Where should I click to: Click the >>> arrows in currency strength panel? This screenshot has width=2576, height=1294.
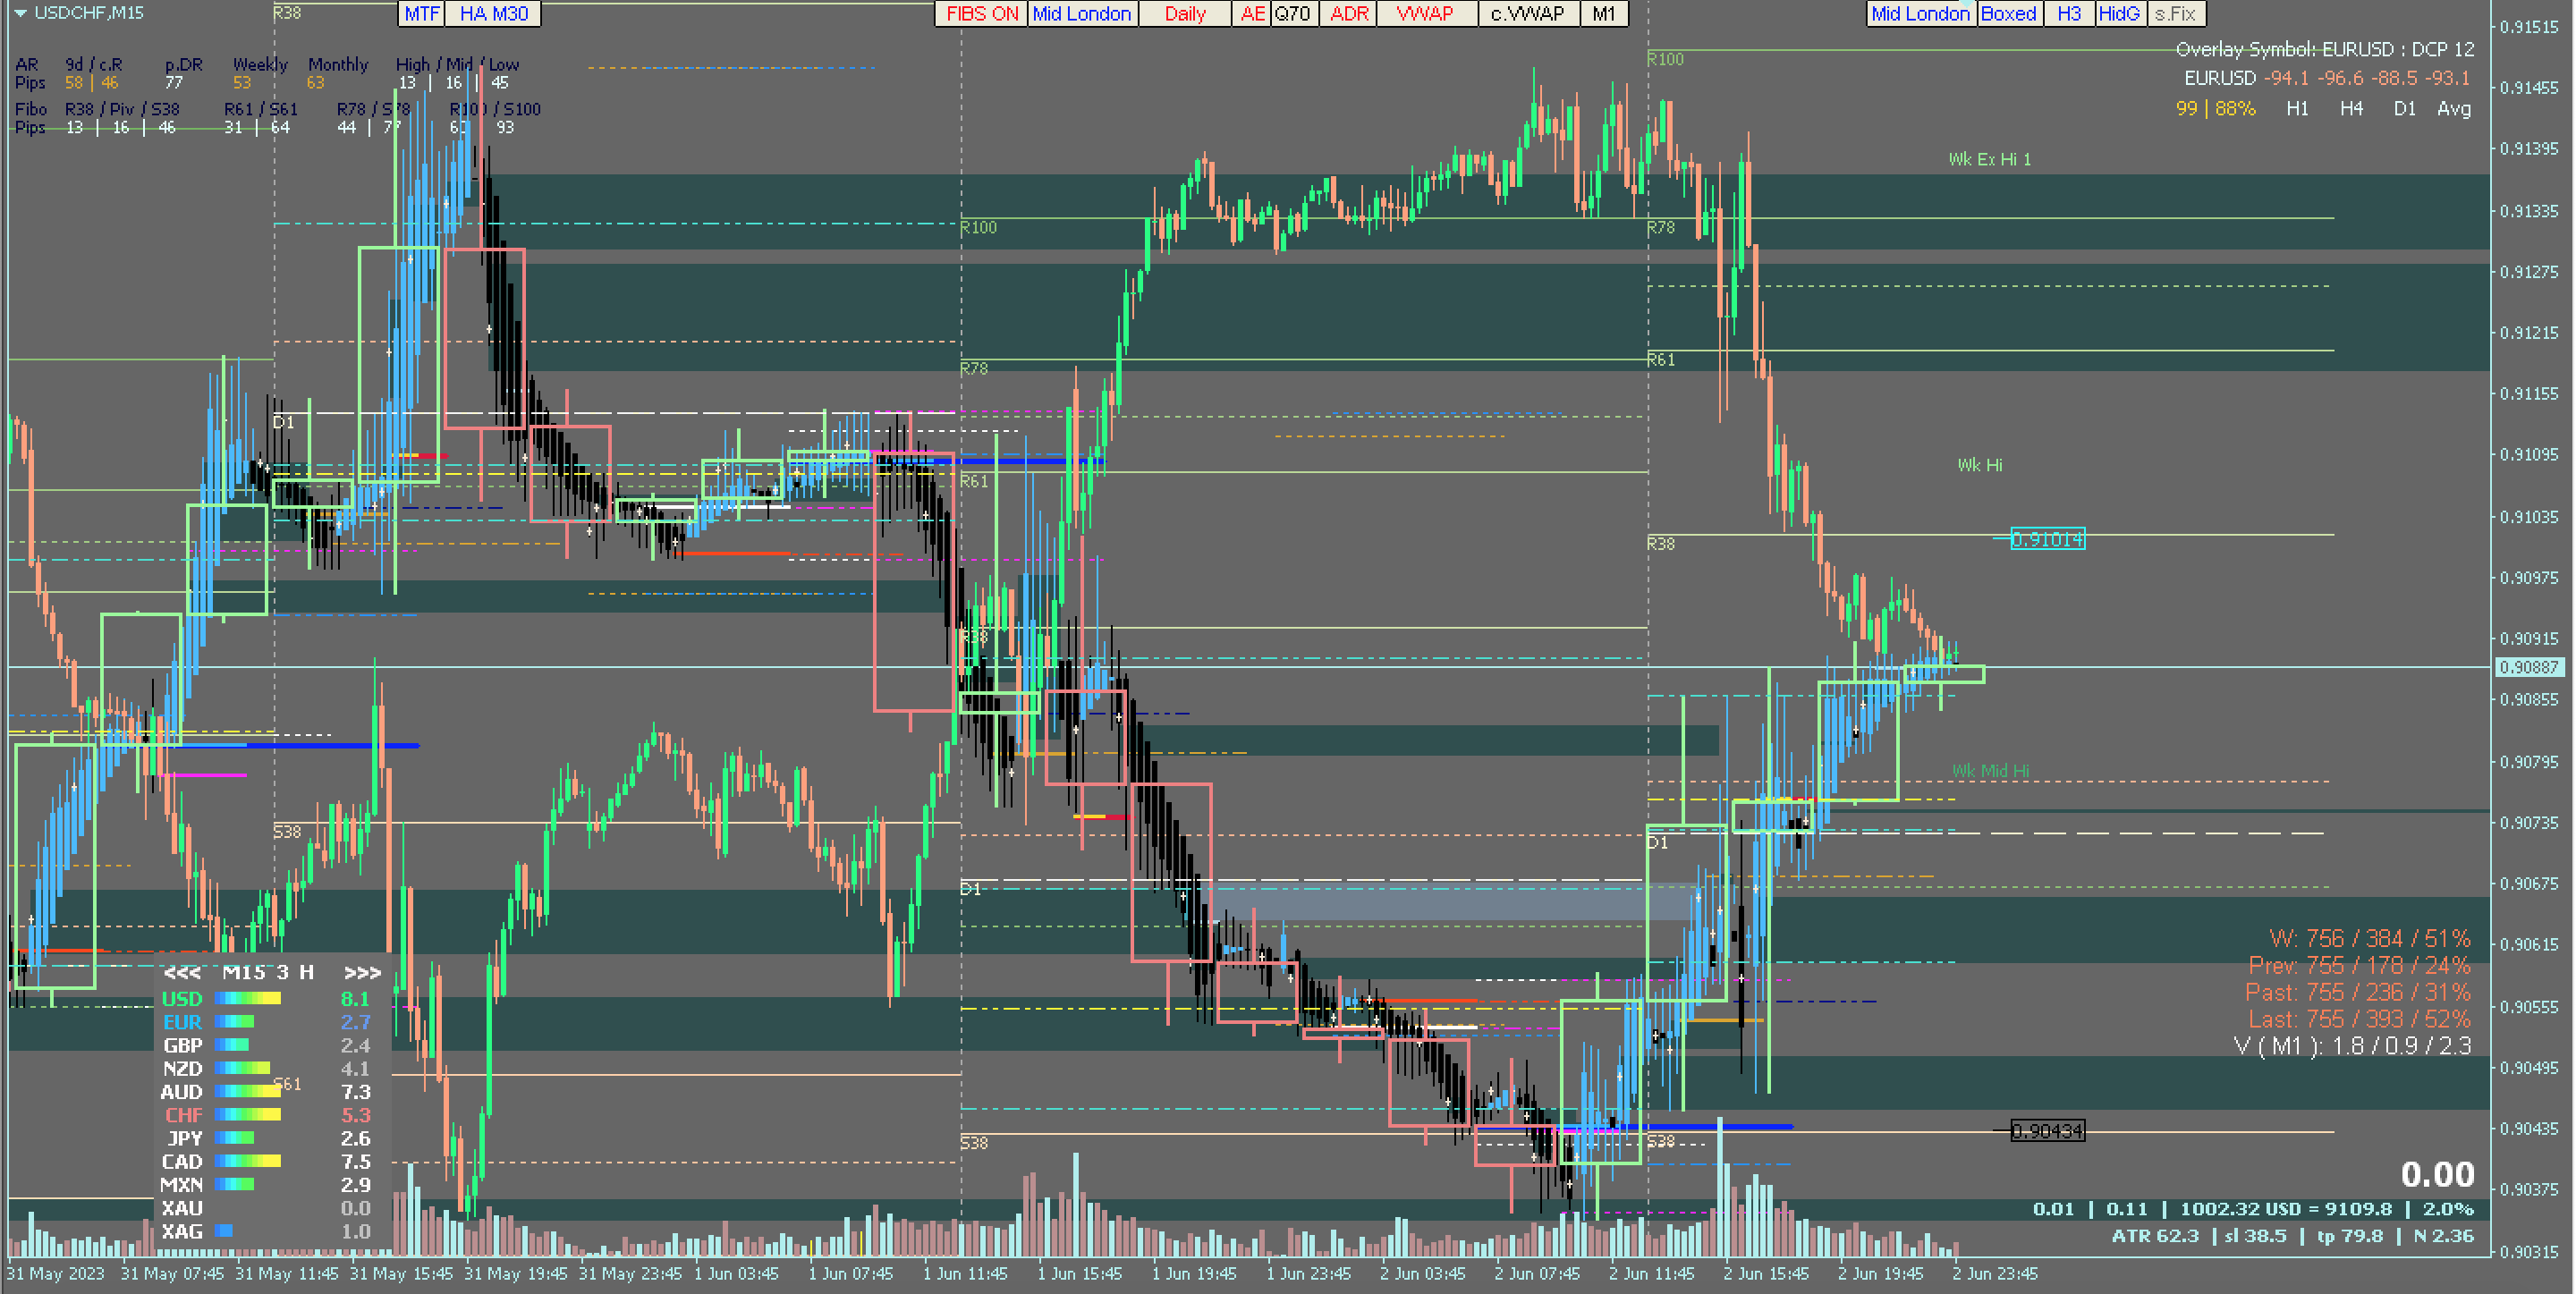click(362, 972)
